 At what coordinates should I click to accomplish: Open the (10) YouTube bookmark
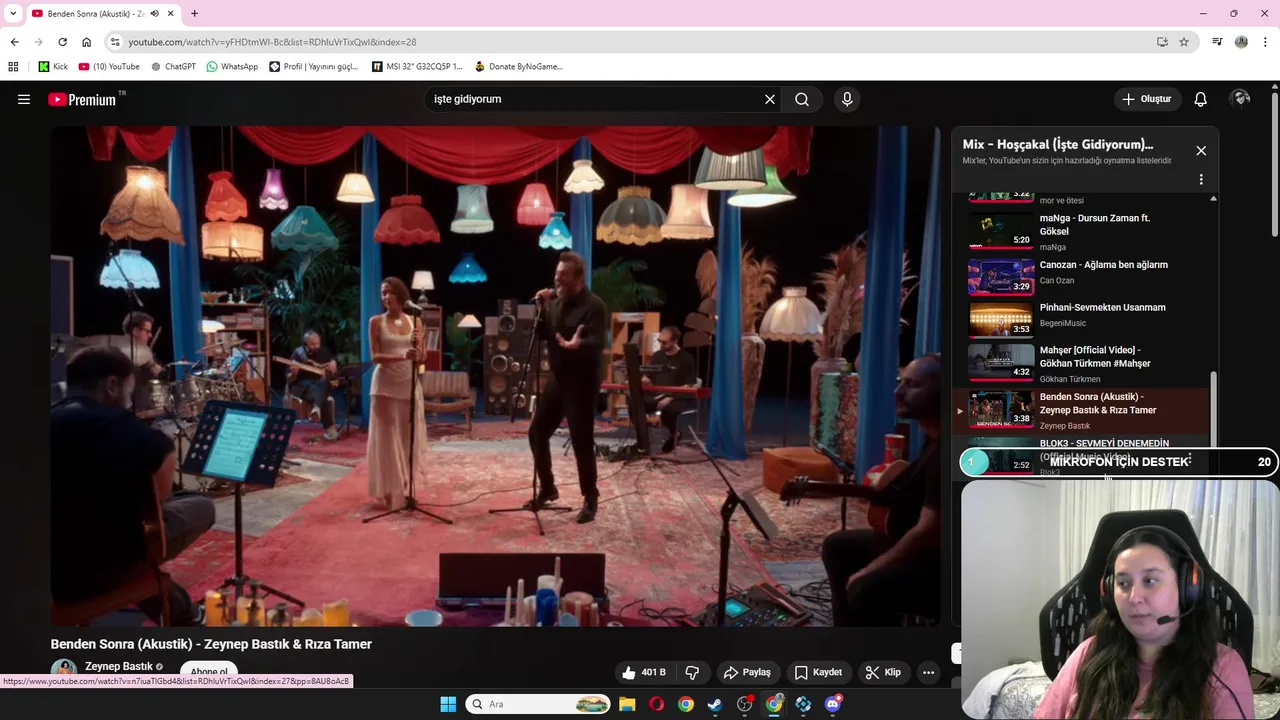[x=109, y=66]
